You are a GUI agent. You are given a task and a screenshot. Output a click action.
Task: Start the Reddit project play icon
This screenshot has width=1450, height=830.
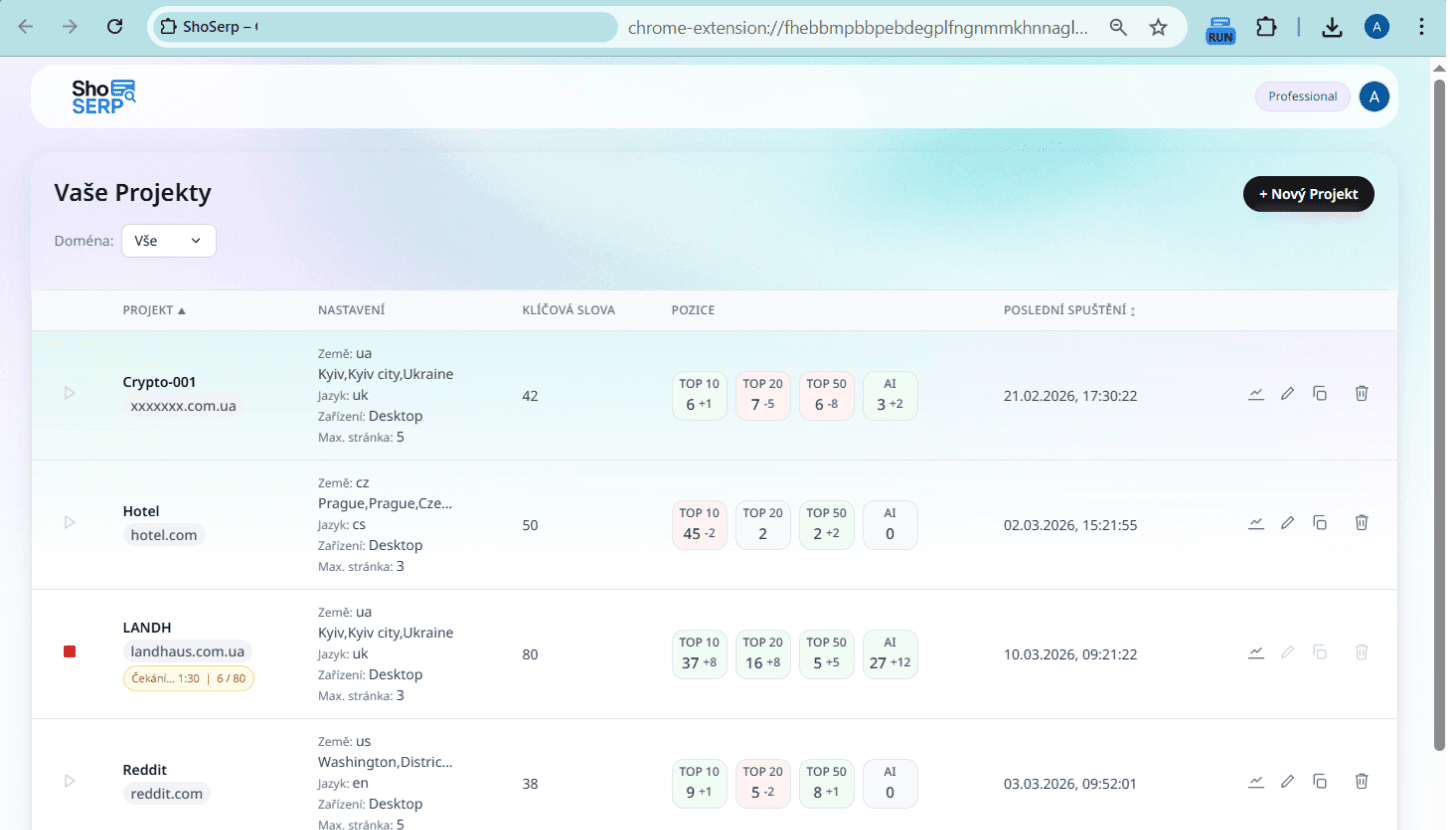70,780
